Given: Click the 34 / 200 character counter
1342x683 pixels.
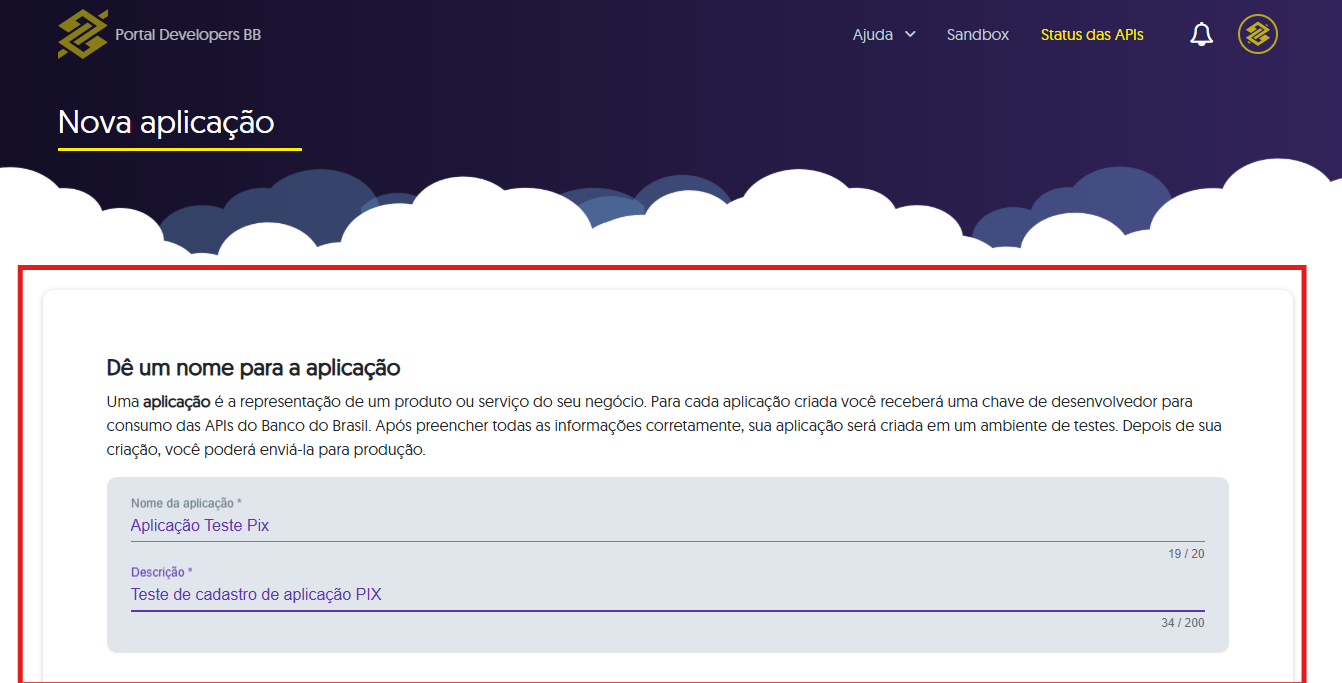Looking at the screenshot, I should click(x=1182, y=623).
